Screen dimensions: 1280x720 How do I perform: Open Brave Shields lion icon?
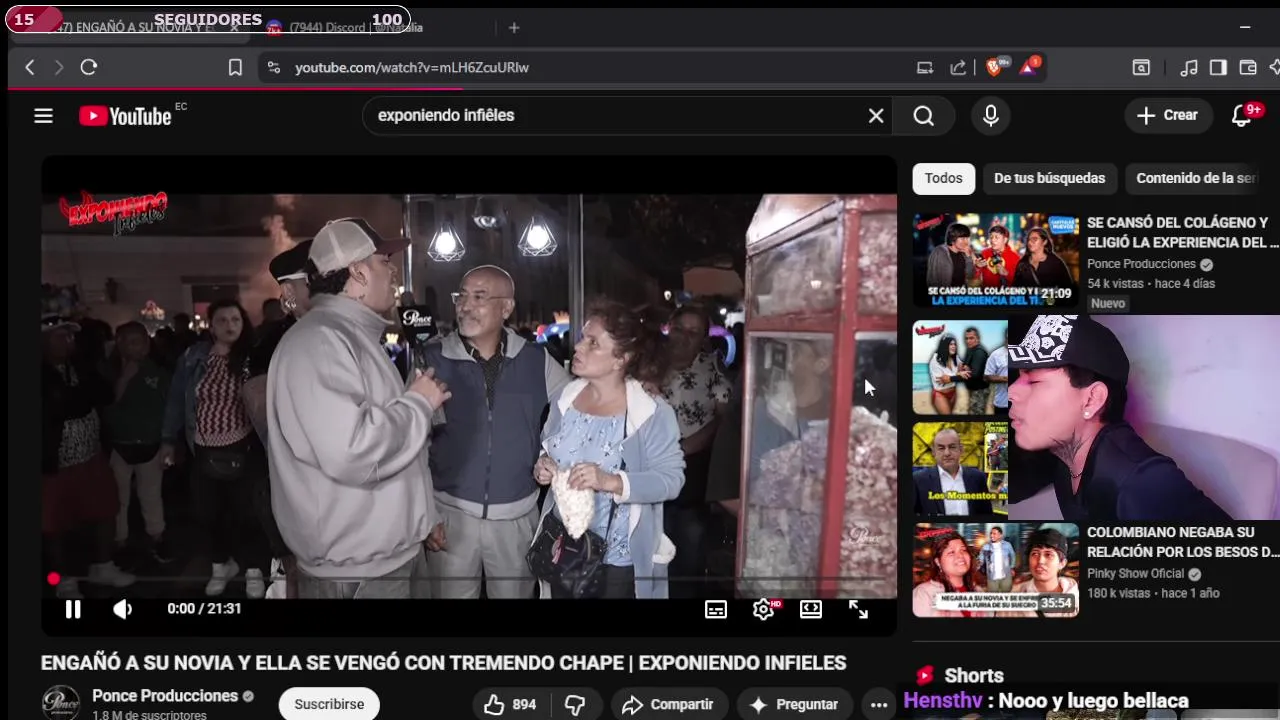tap(995, 67)
